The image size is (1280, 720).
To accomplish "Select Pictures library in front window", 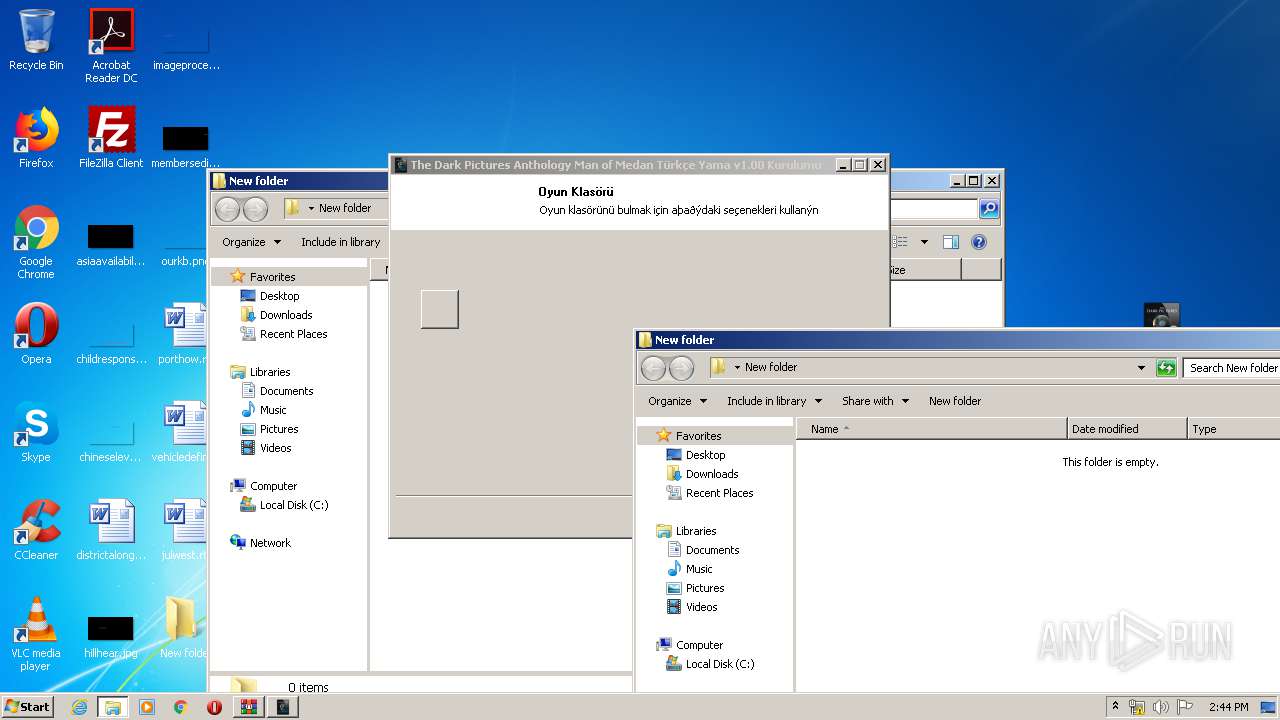I will pyautogui.click(x=704, y=588).
